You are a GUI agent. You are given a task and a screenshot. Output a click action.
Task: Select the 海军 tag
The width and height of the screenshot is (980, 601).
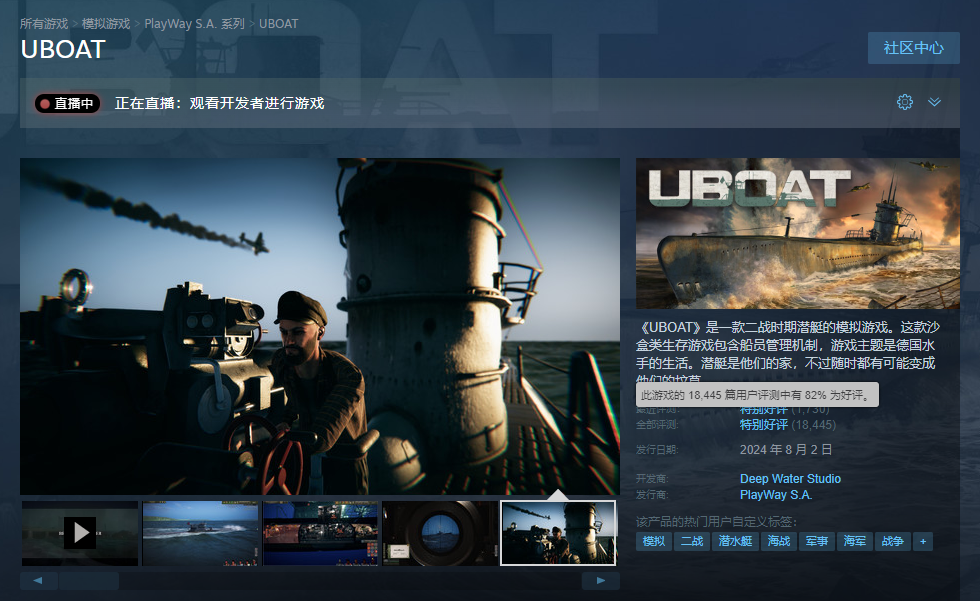(854, 541)
